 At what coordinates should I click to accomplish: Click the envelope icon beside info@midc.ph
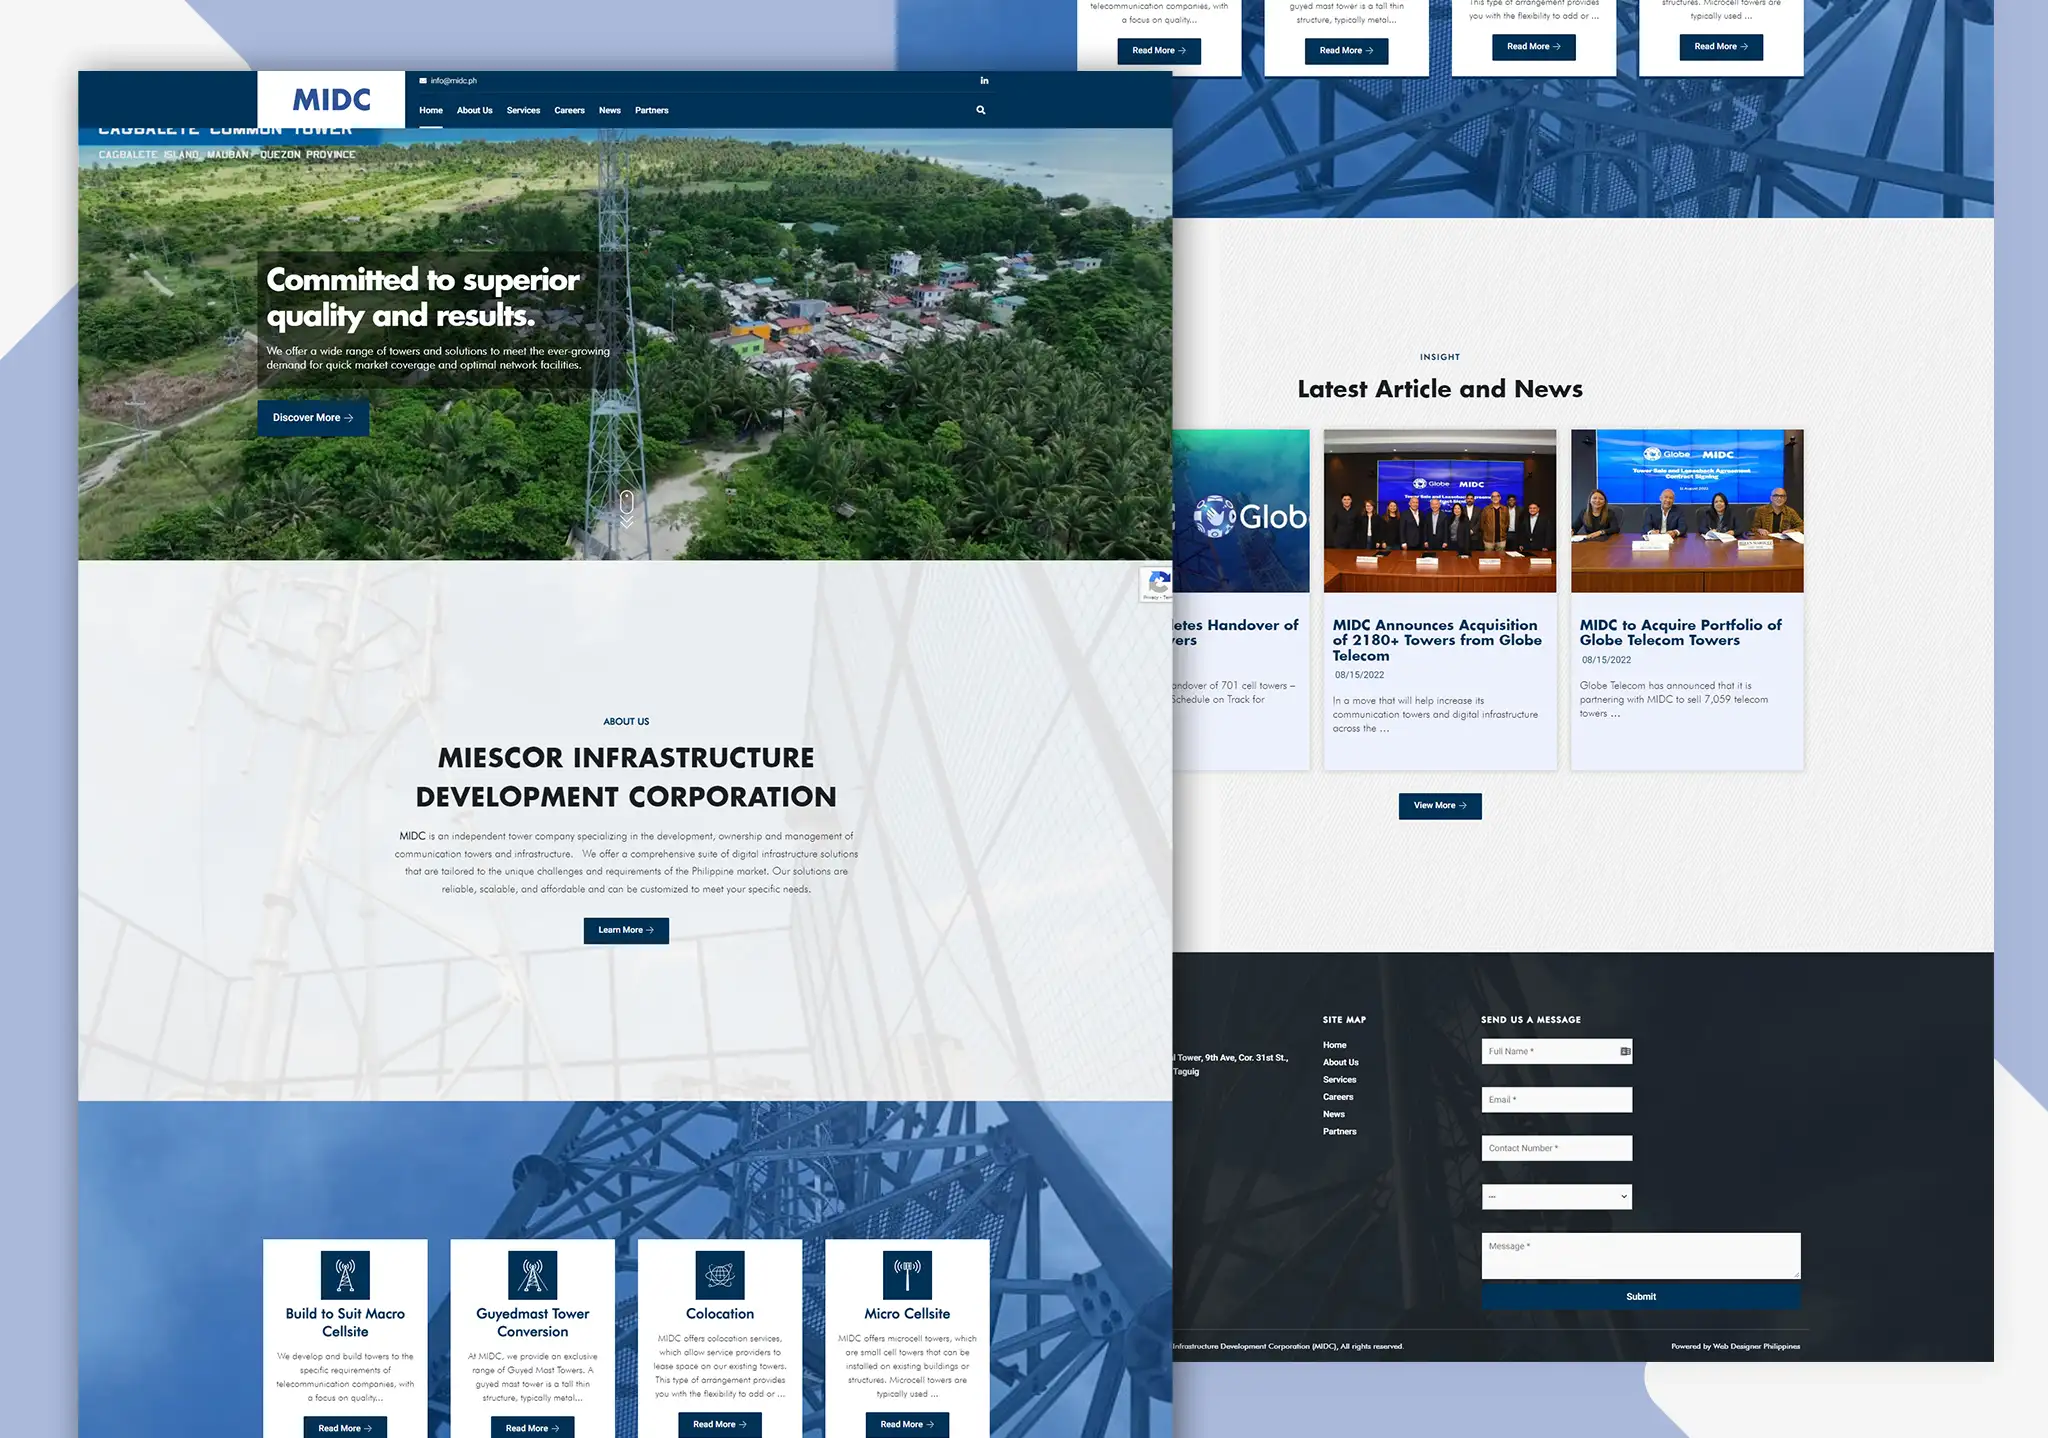423,81
